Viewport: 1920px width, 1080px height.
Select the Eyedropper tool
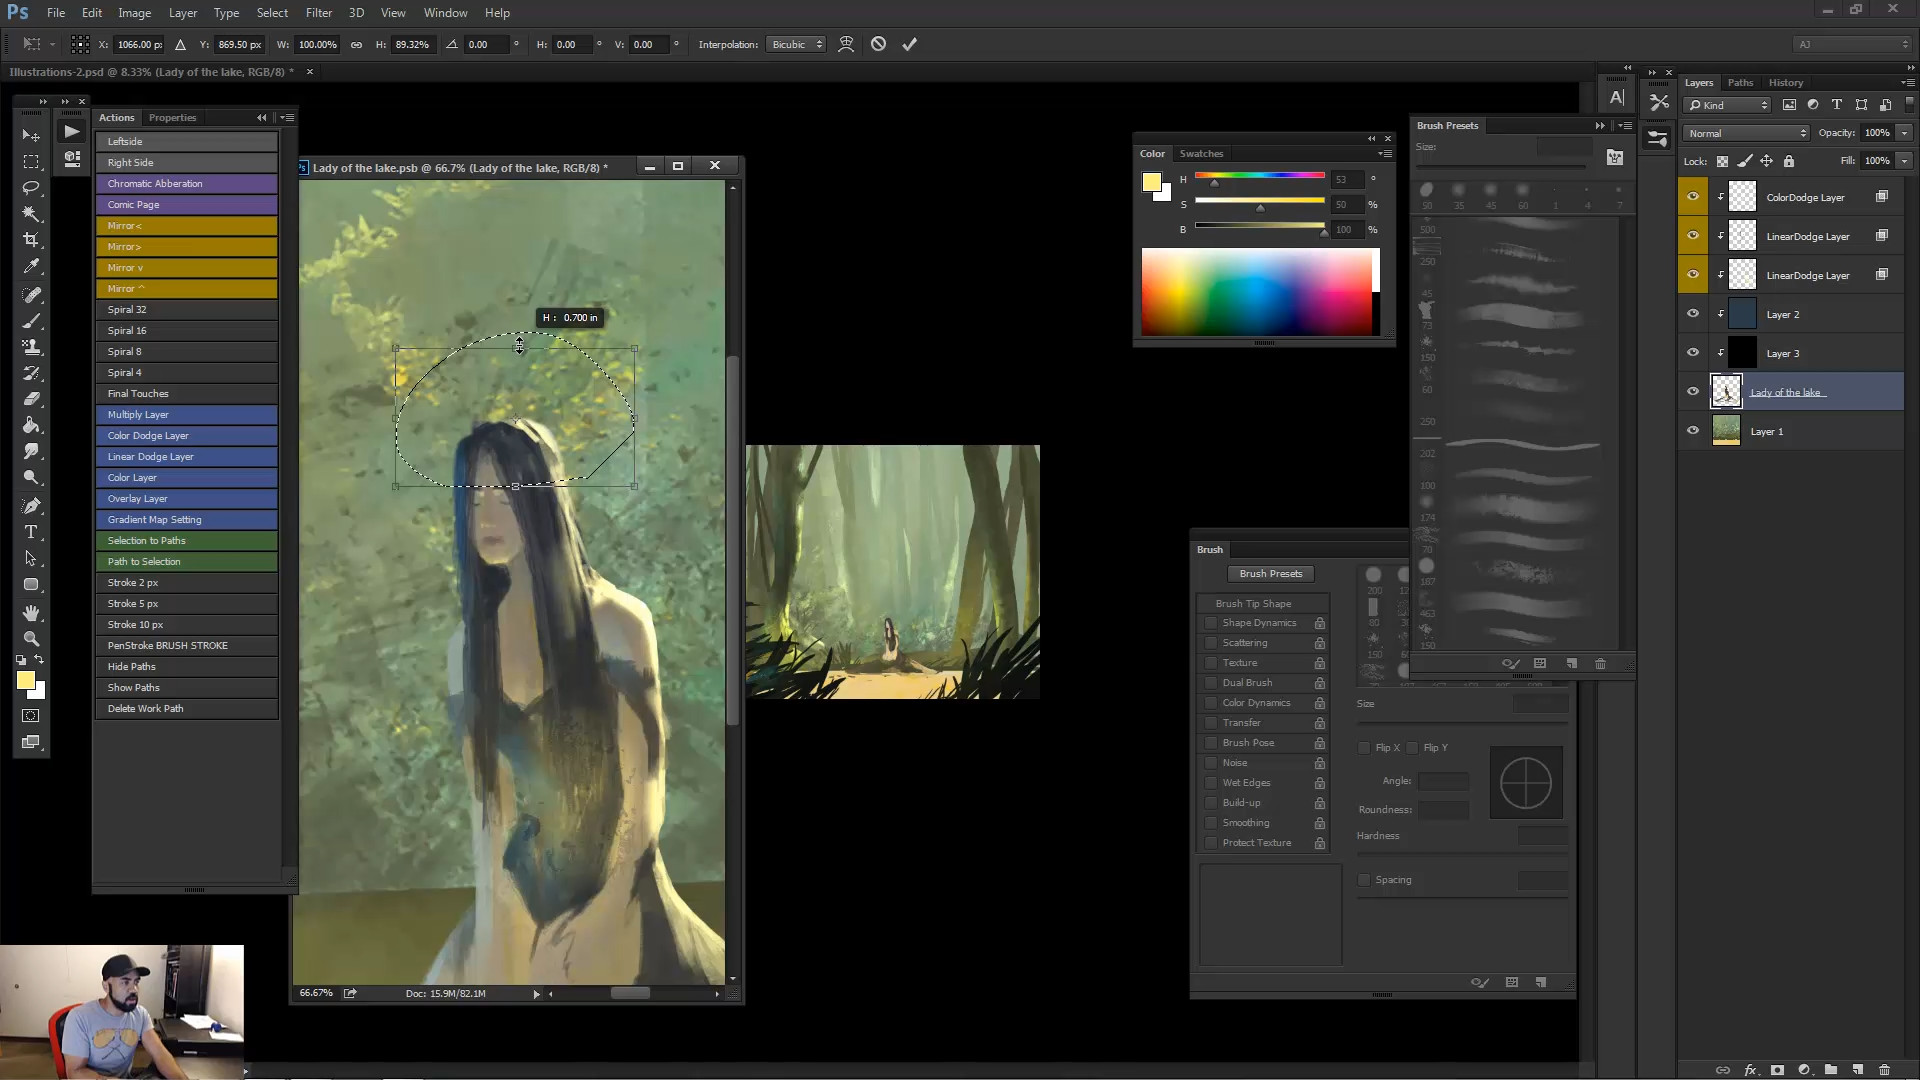coord(31,267)
